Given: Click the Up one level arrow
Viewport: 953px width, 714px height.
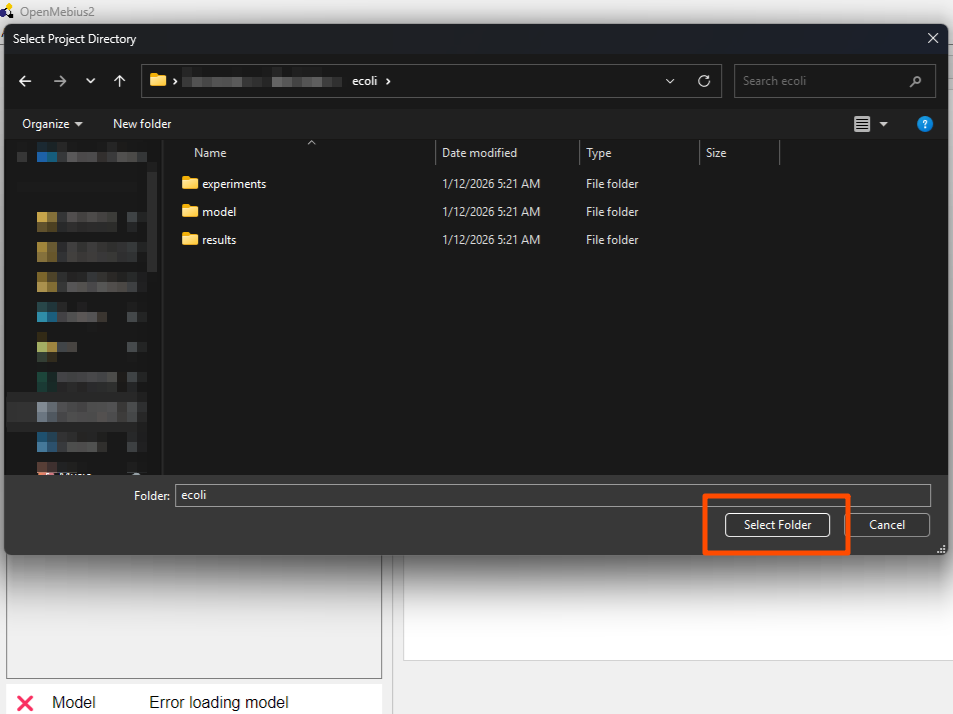Looking at the screenshot, I should click(120, 81).
